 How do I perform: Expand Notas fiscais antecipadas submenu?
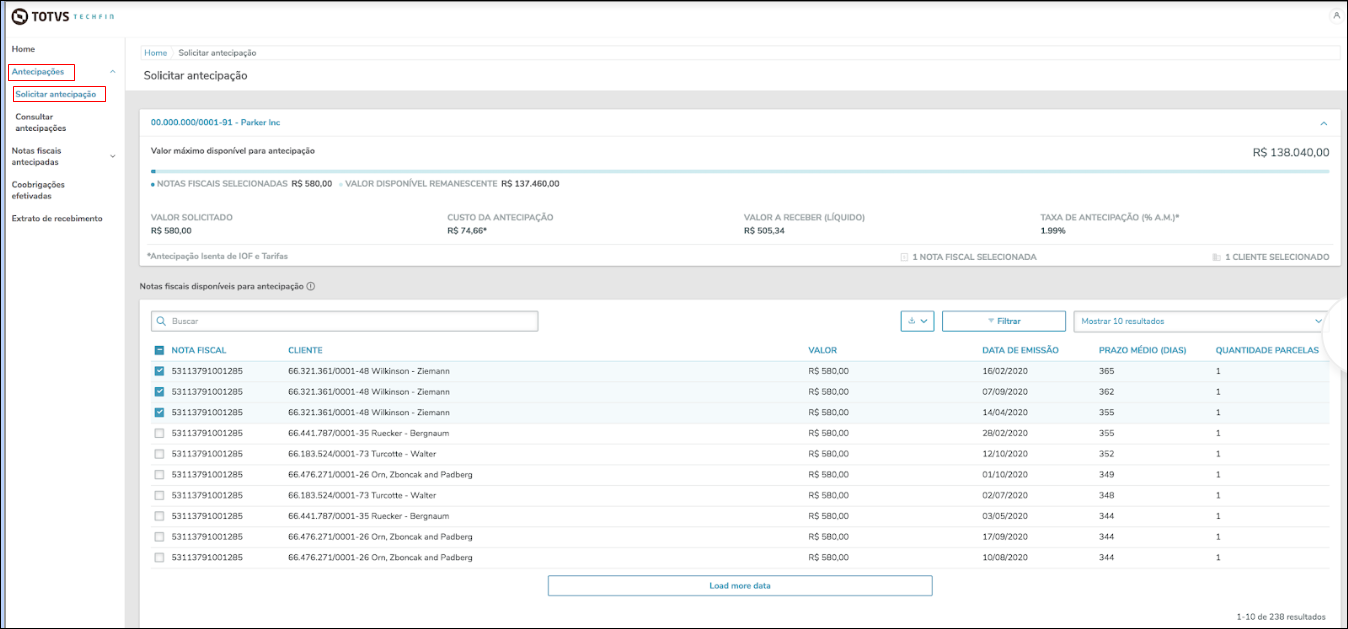[113, 156]
